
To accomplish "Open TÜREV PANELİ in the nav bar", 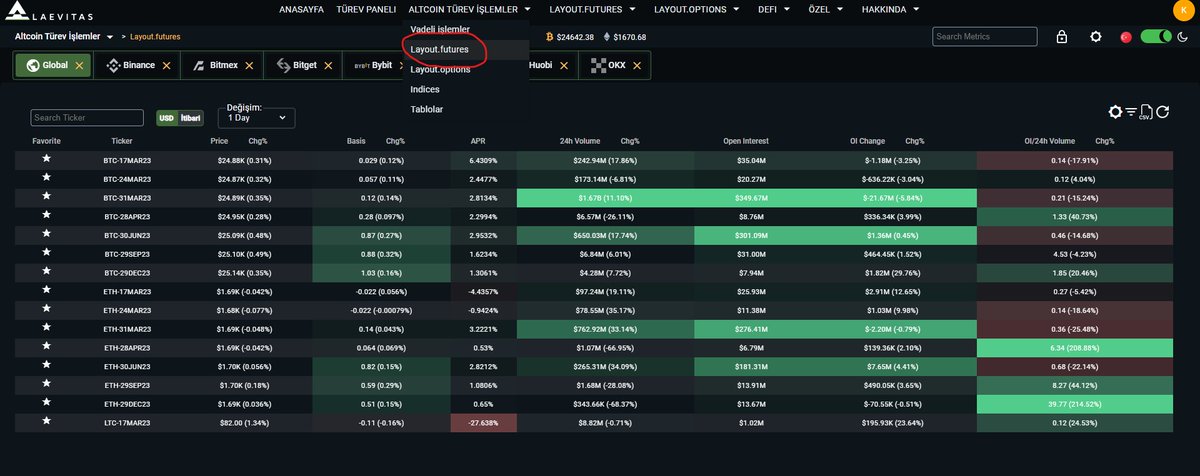I will pyautogui.click(x=367, y=10).
